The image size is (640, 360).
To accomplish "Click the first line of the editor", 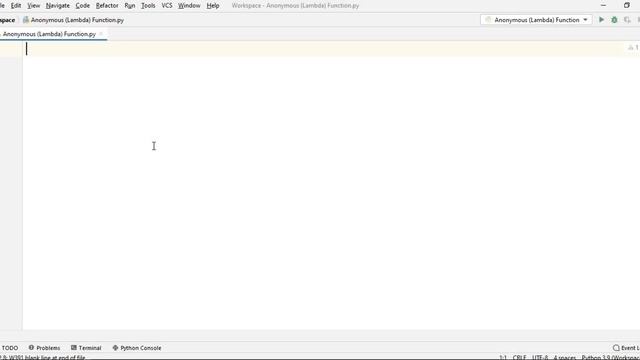I will point(322,49).
